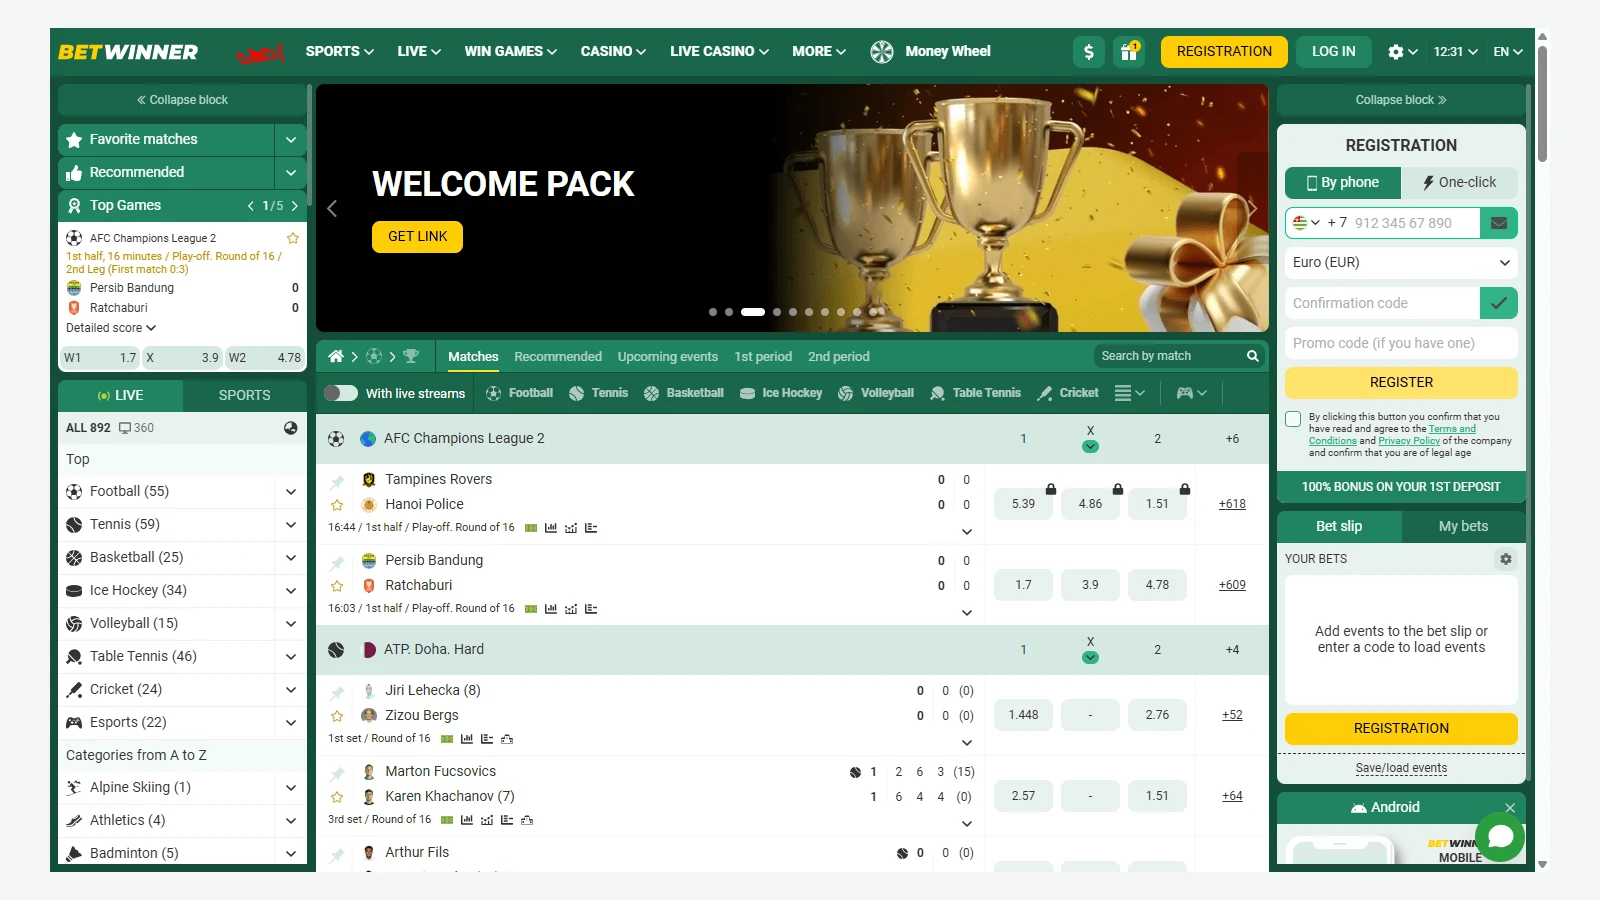Open the bet slip settings gear
Image resolution: width=1600 pixels, height=900 pixels.
1506,559
